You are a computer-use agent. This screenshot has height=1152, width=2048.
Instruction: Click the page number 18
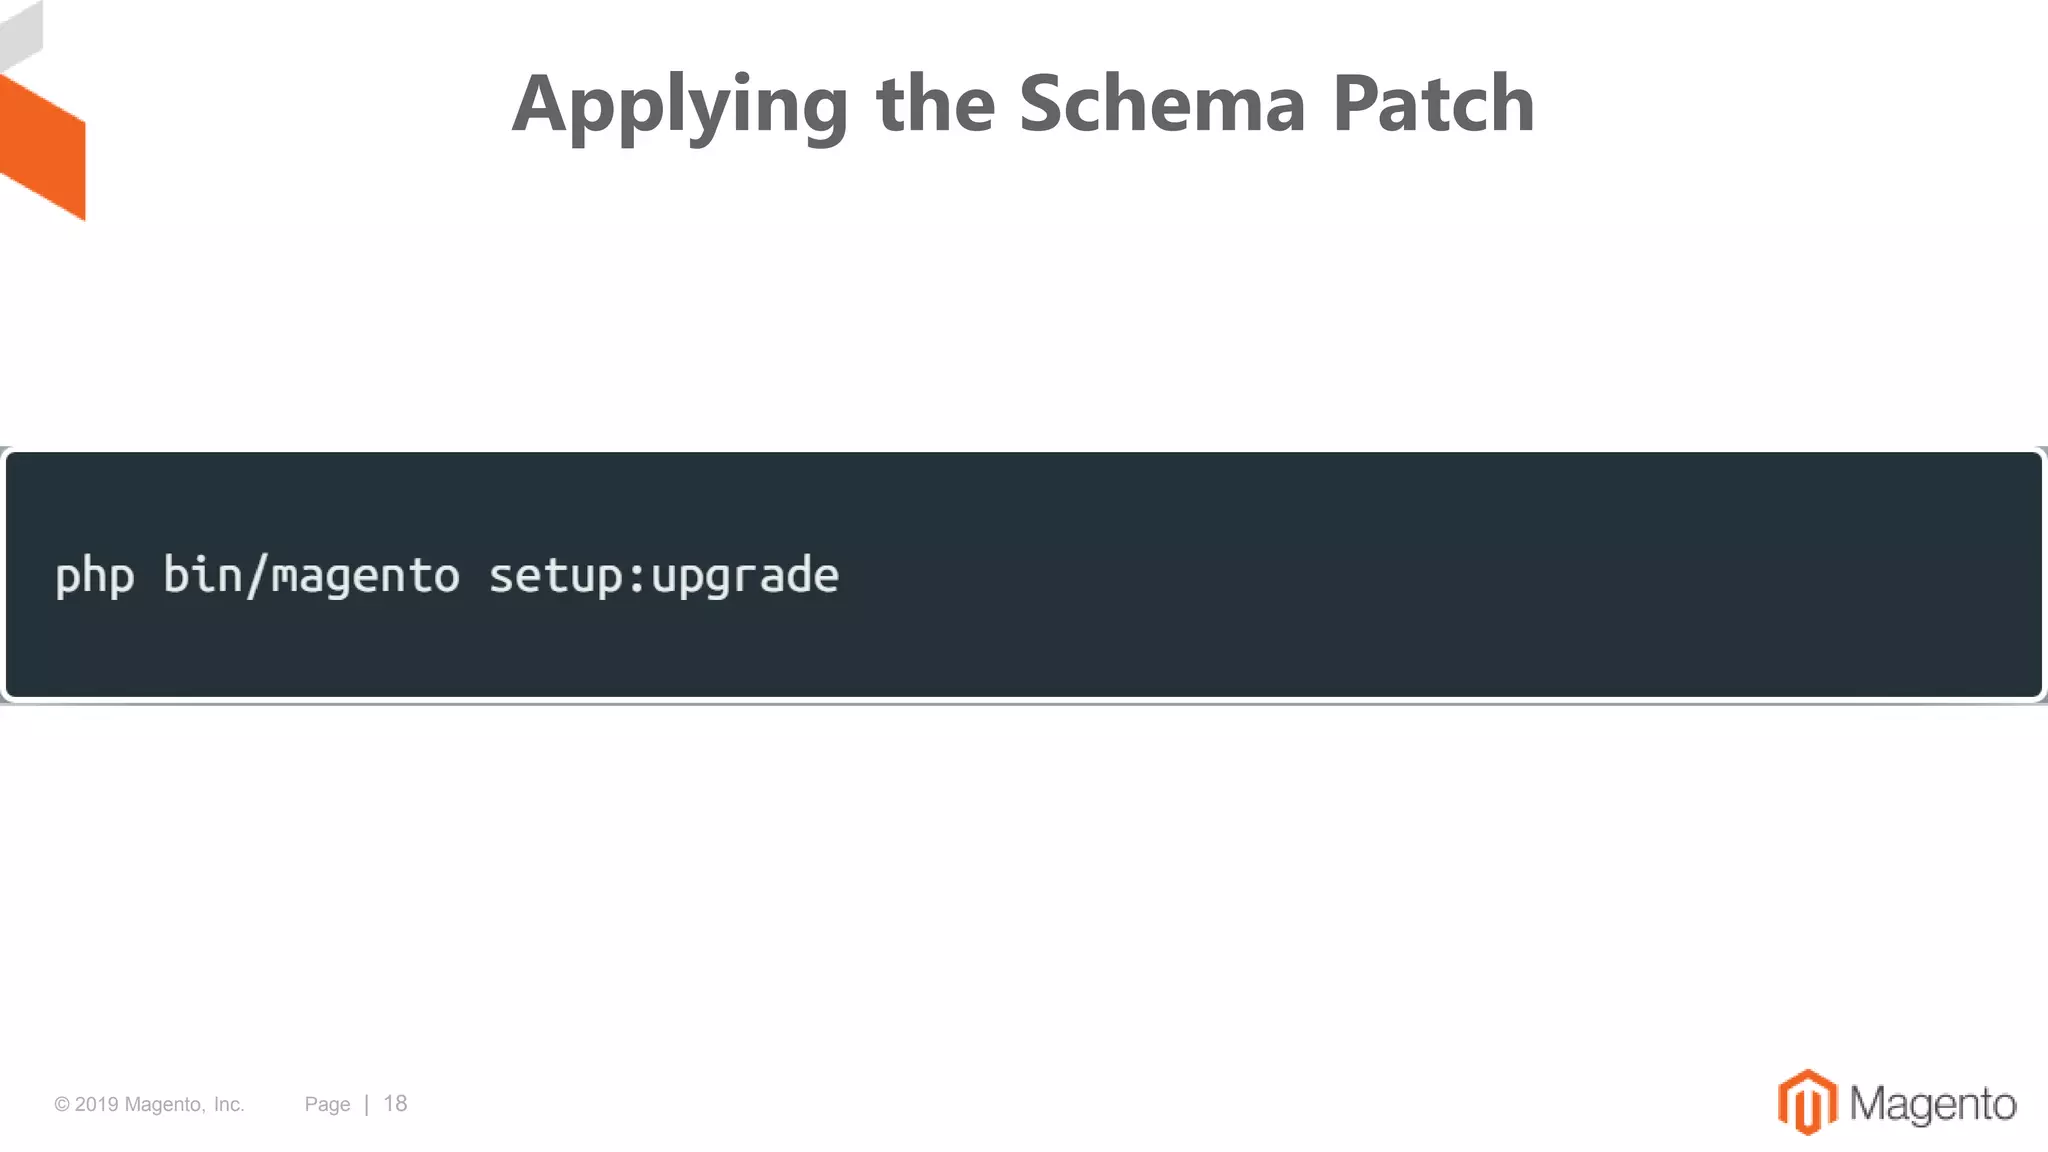point(395,1104)
